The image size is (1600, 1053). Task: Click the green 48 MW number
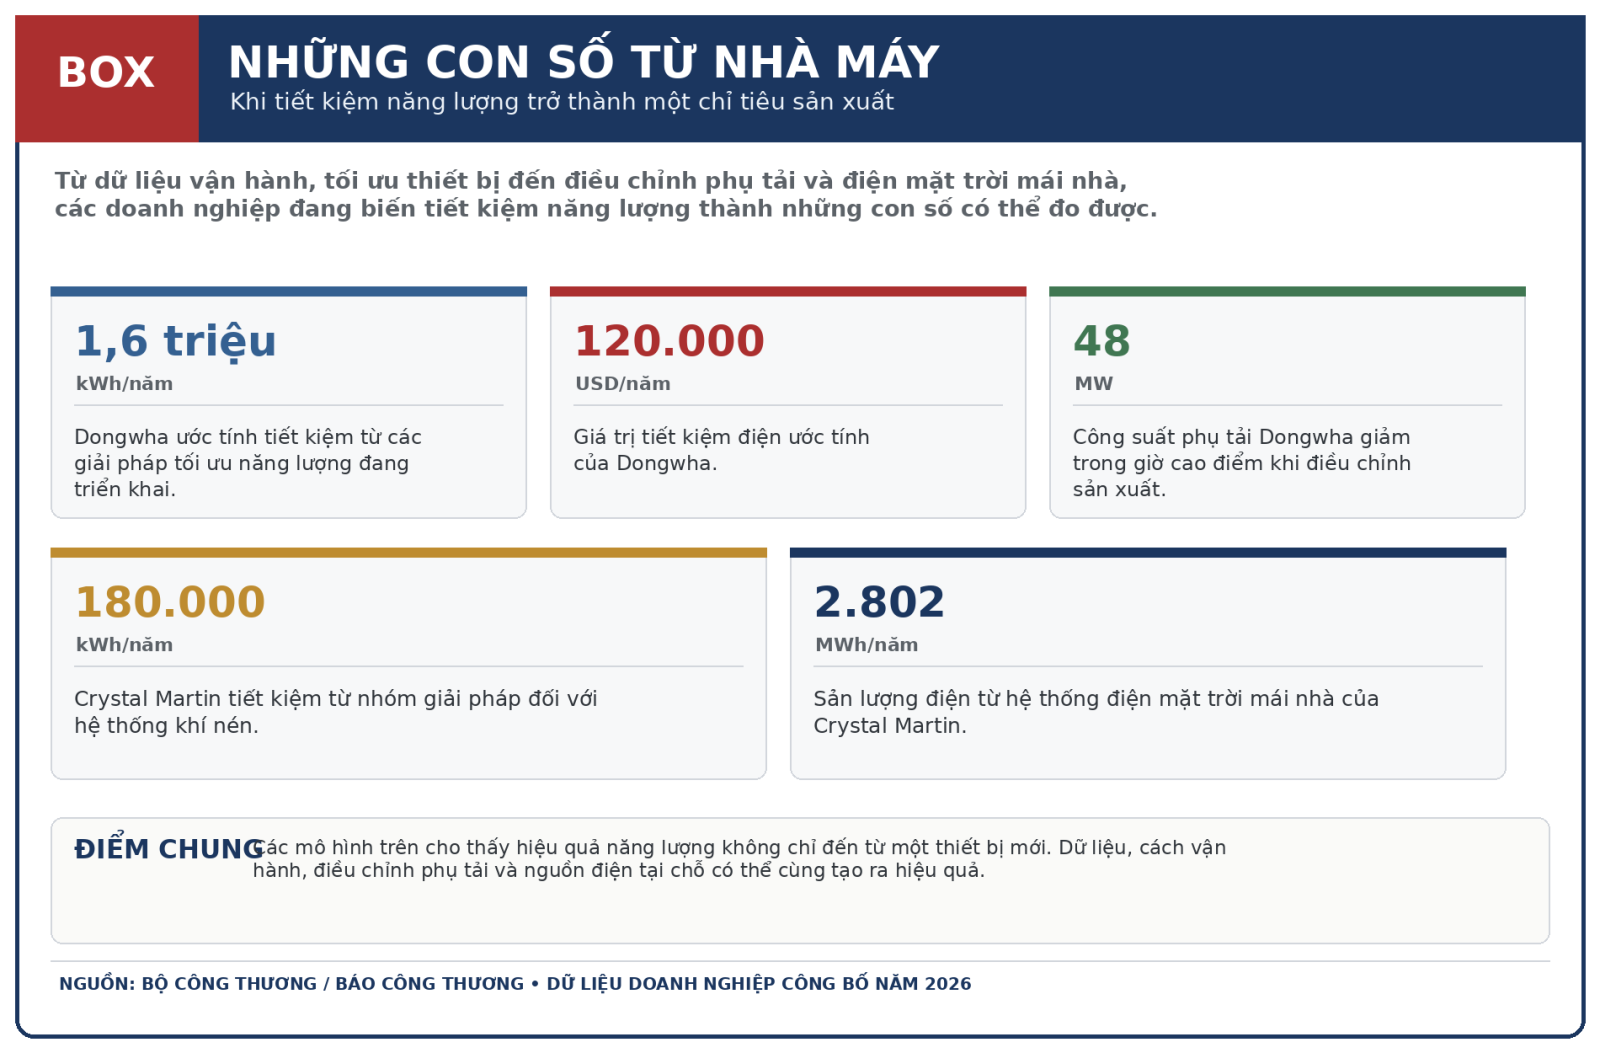click(1102, 341)
